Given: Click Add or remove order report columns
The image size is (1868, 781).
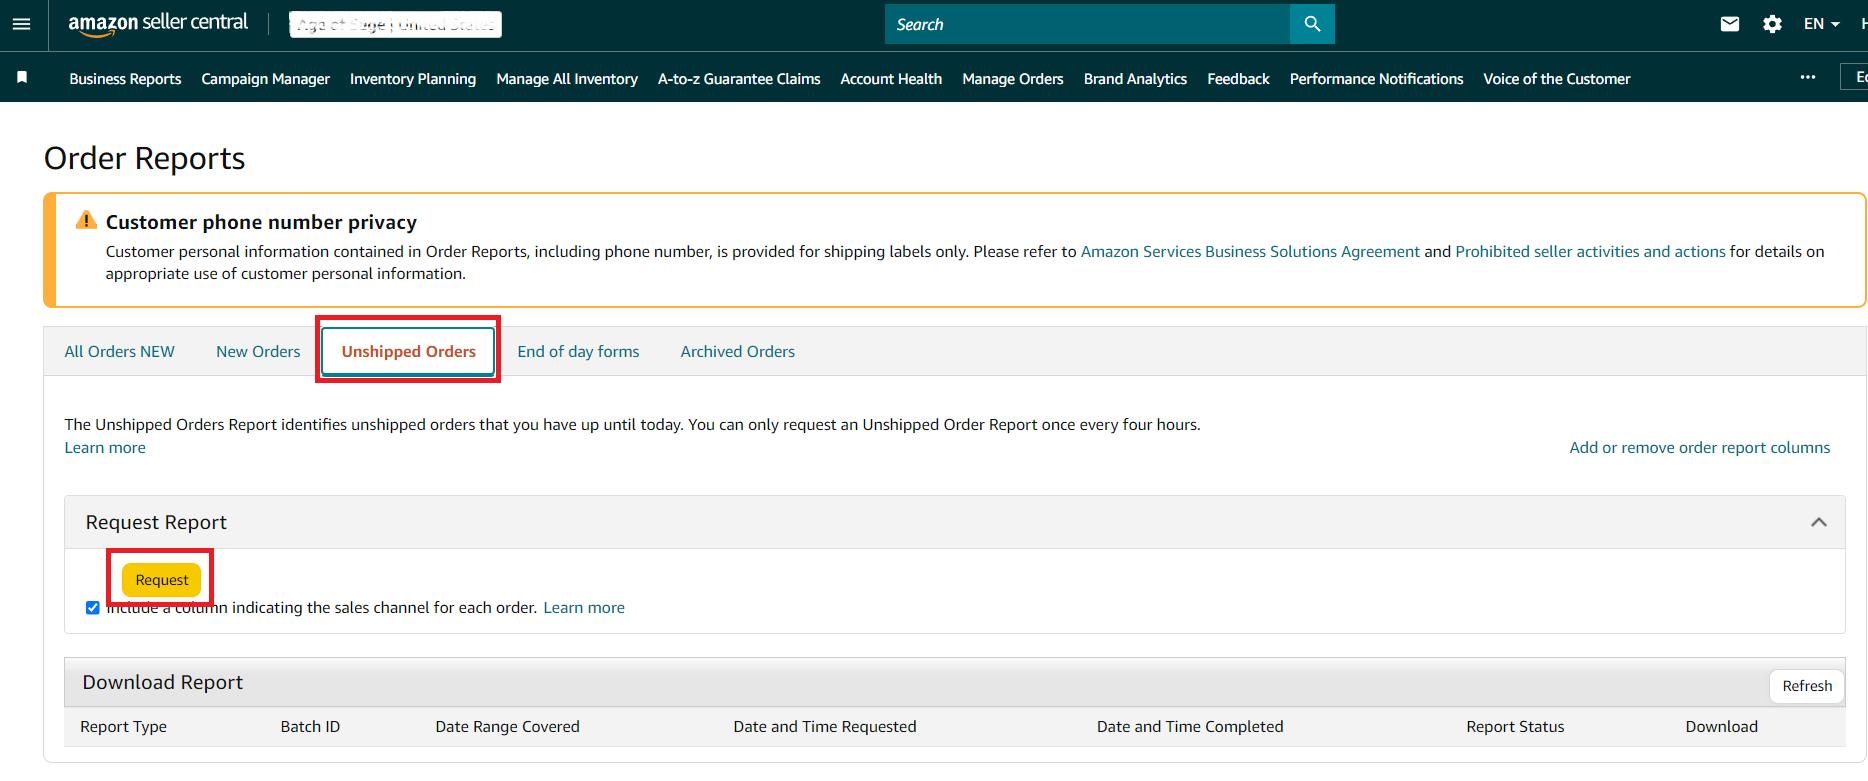Looking at the screenshot, I should coord(1700,448).
